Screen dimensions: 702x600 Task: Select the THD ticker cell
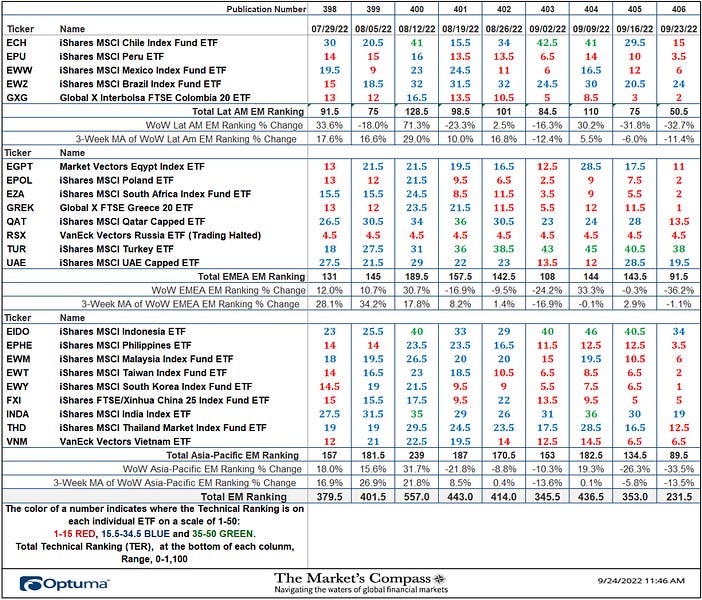[16, 428]
